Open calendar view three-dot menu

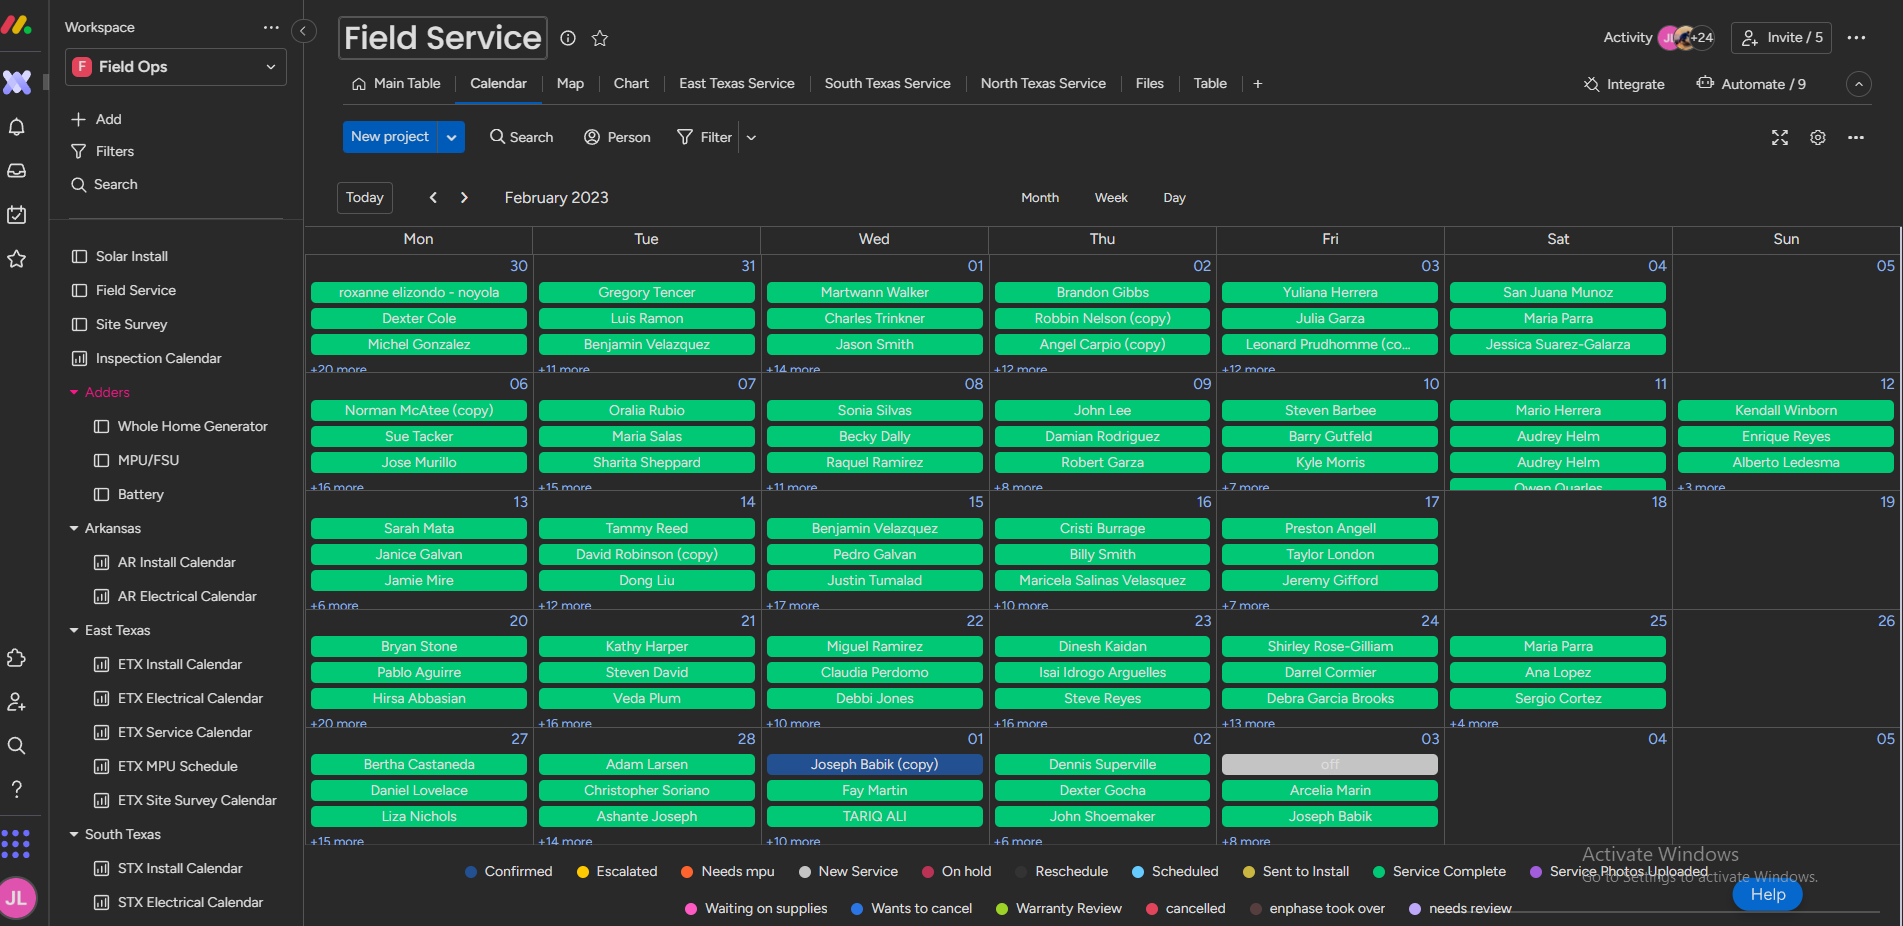point(1856,138)
